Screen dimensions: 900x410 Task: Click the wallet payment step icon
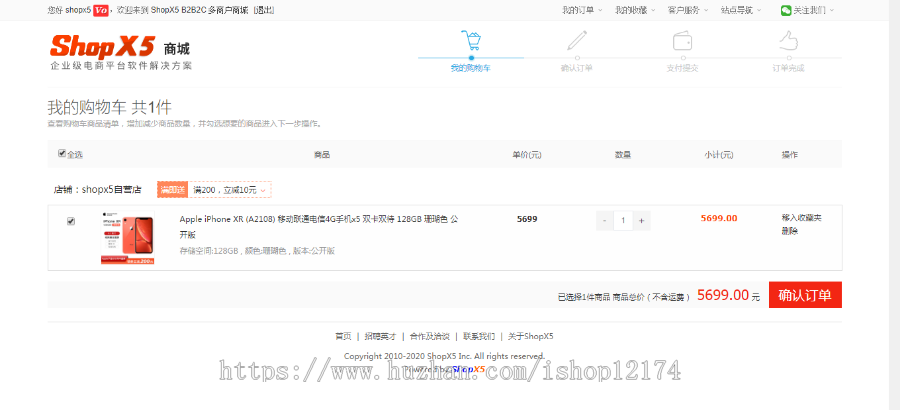[x=682, y=41]
